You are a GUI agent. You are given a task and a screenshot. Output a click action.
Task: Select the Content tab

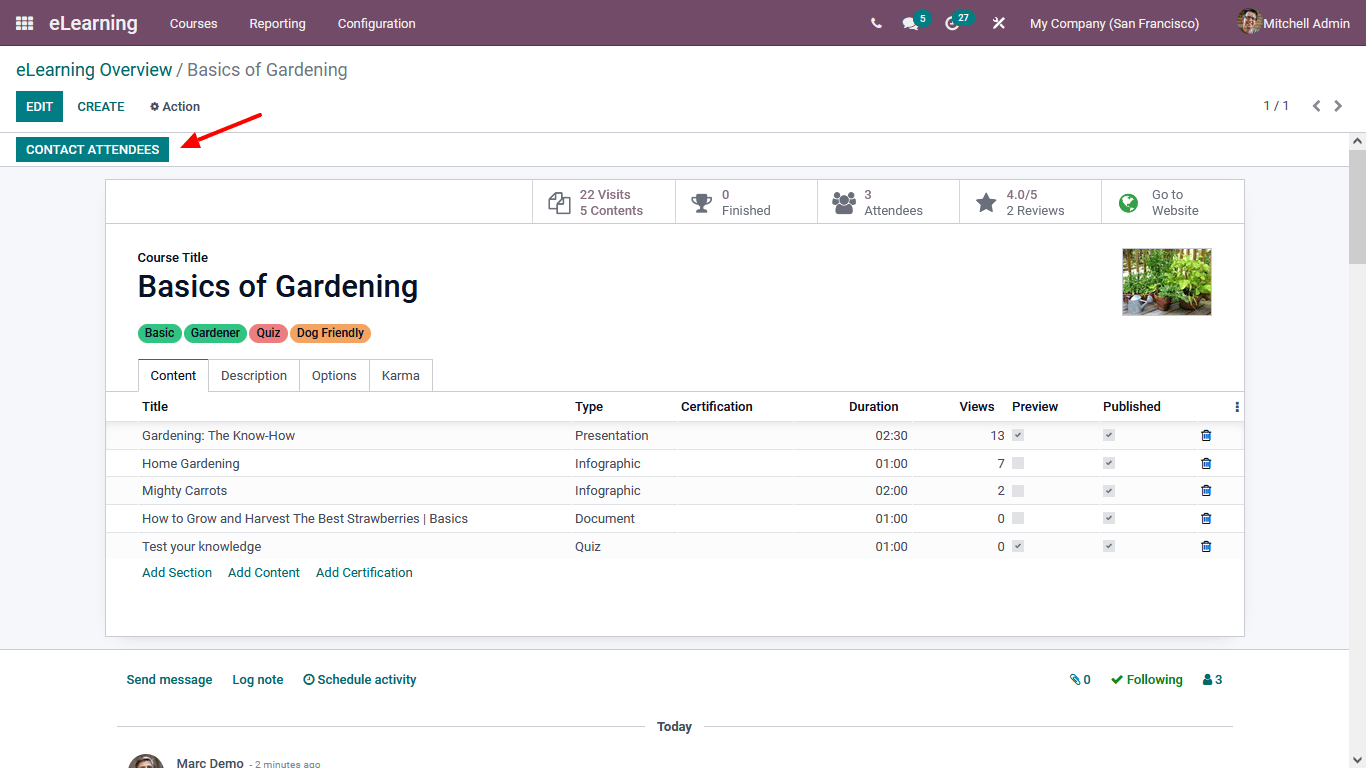173,376
